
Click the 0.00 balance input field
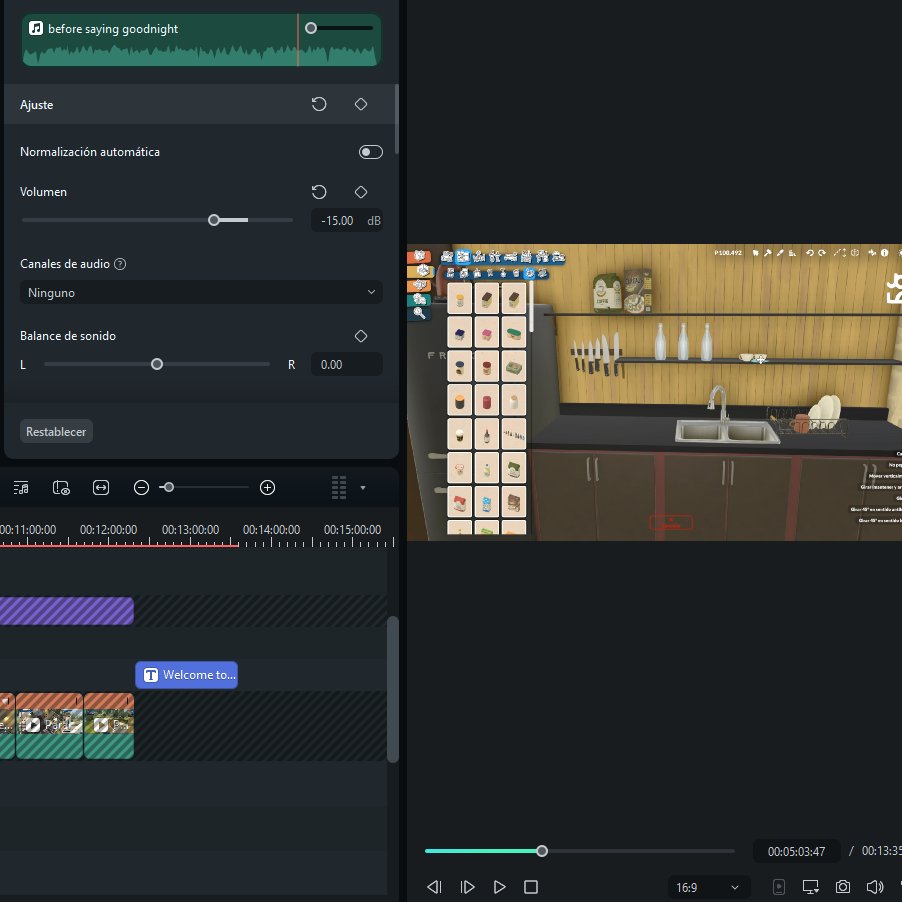346,365
